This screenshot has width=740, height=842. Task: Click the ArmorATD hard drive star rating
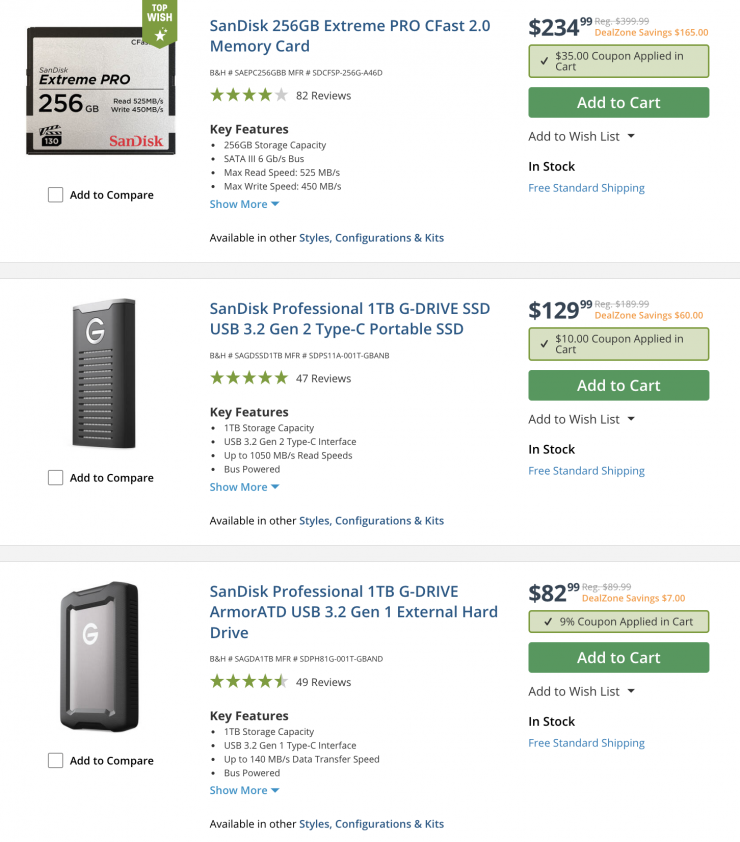click(x=249, y=682)
